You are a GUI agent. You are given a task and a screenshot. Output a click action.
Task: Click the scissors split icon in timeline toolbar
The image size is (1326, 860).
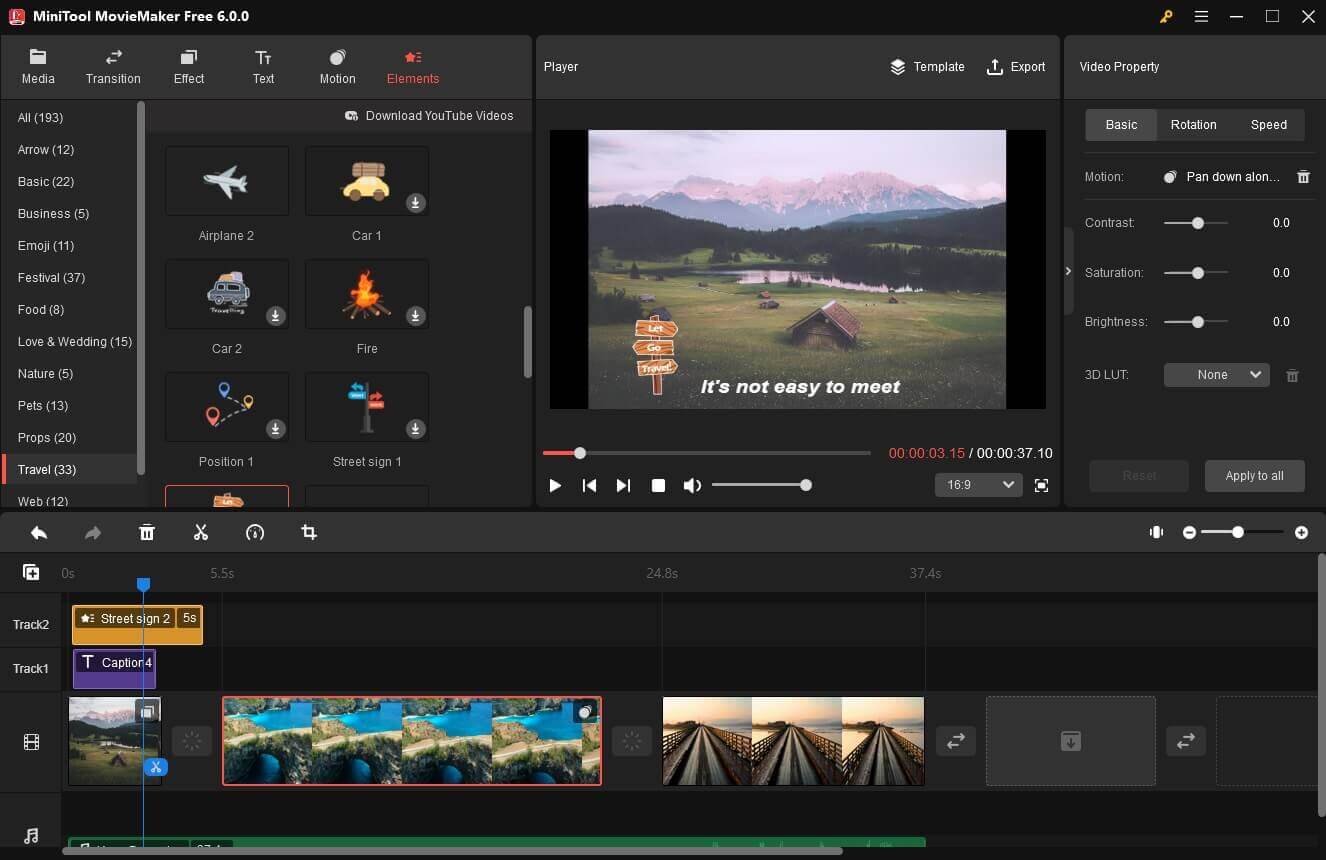click(x=201, y=533)
